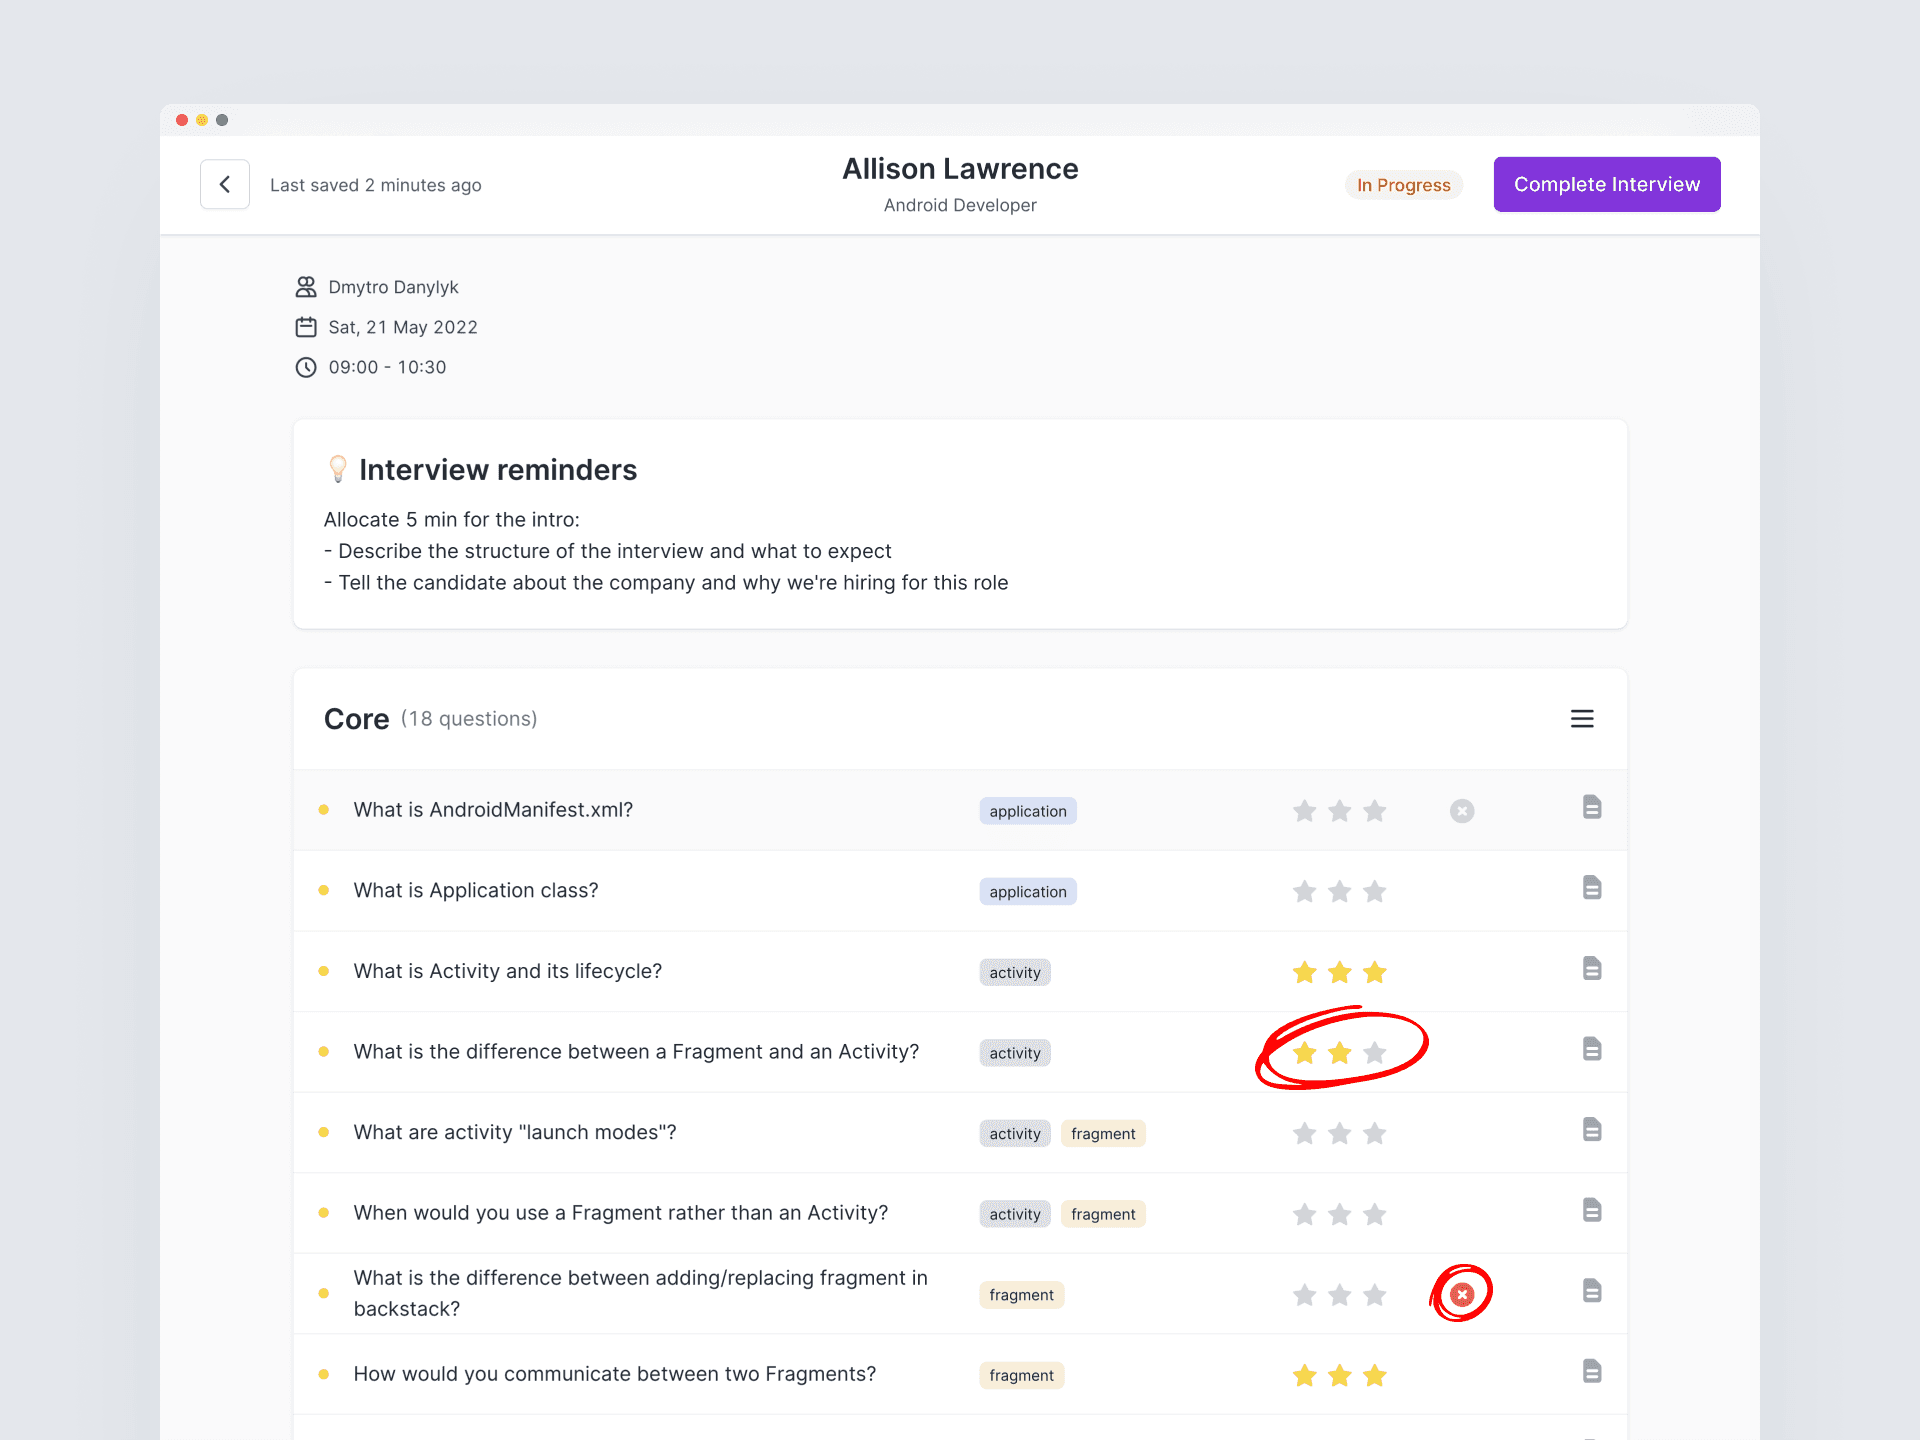Click the fragment tag on launch modes row
The width and height of the screenshot is (1920, 1440).
tap(1102, 1133)
